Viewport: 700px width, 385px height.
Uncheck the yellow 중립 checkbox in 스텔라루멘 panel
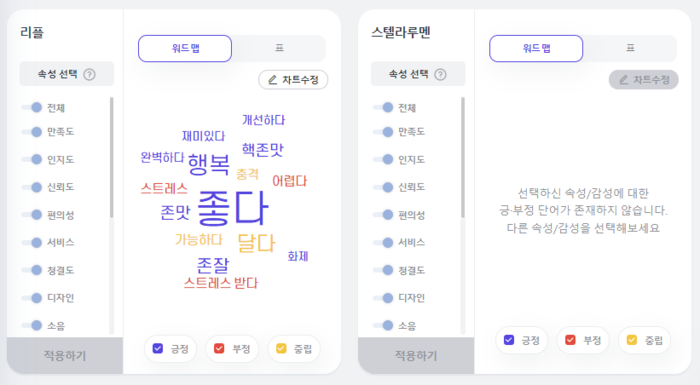pyautogui.click(x=632, y=340)
